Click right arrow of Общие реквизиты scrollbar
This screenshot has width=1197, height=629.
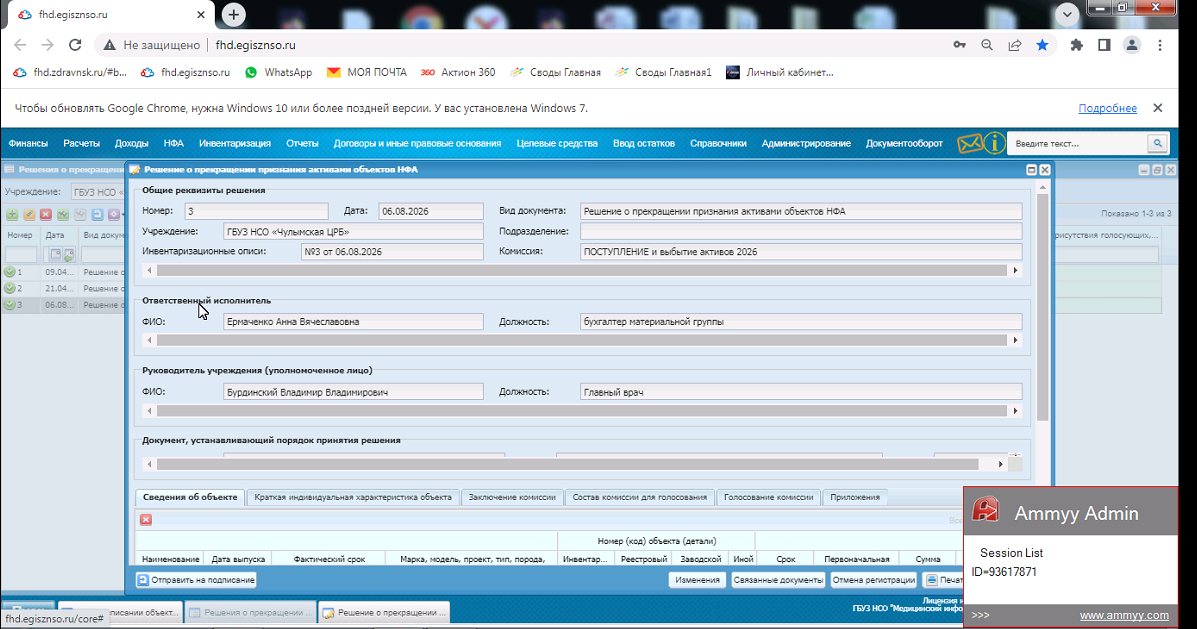1015,270
